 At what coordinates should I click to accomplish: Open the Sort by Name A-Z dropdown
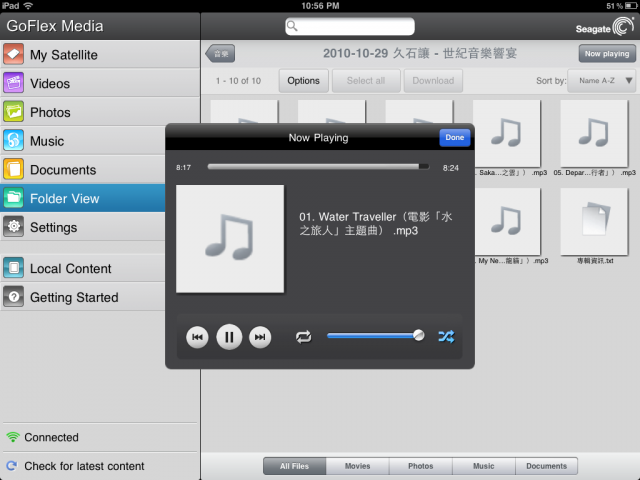click(602, 81)
